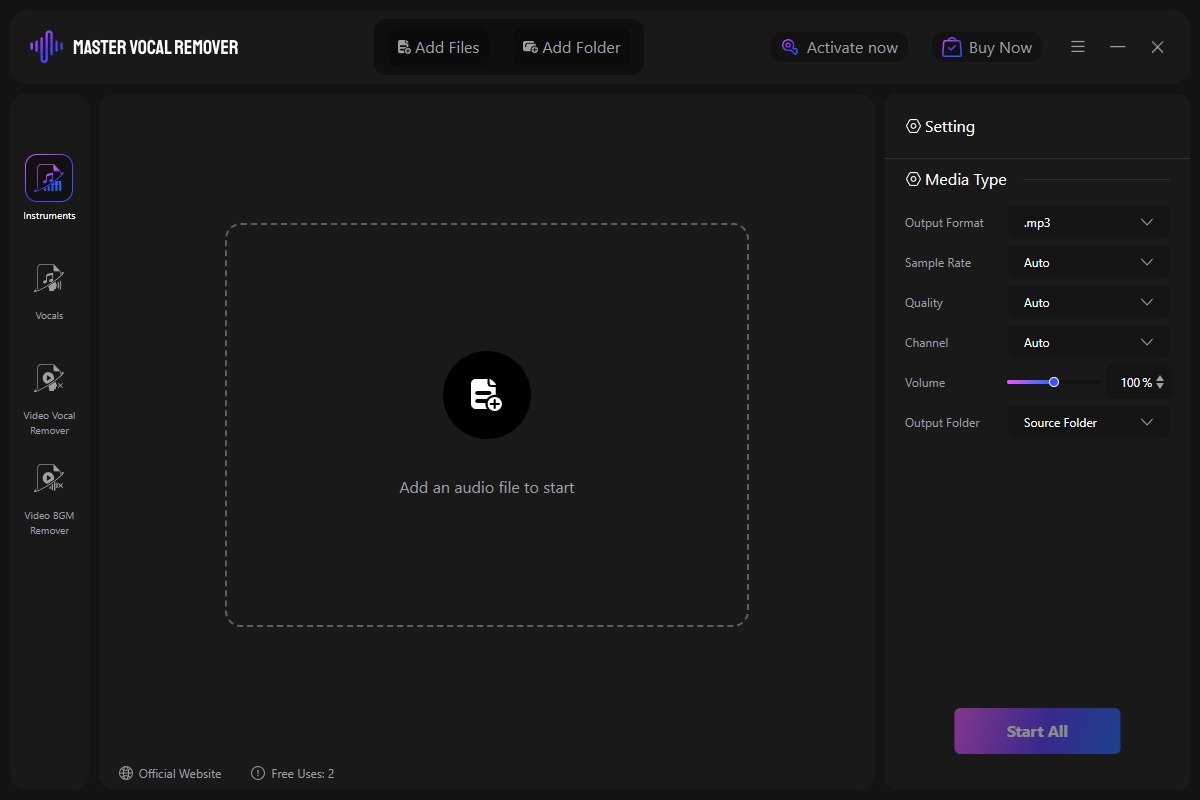The width and height of the screenshot is (1200, 800).
Task: Click the Add Folder button
Action: click(x=572, y=47)
